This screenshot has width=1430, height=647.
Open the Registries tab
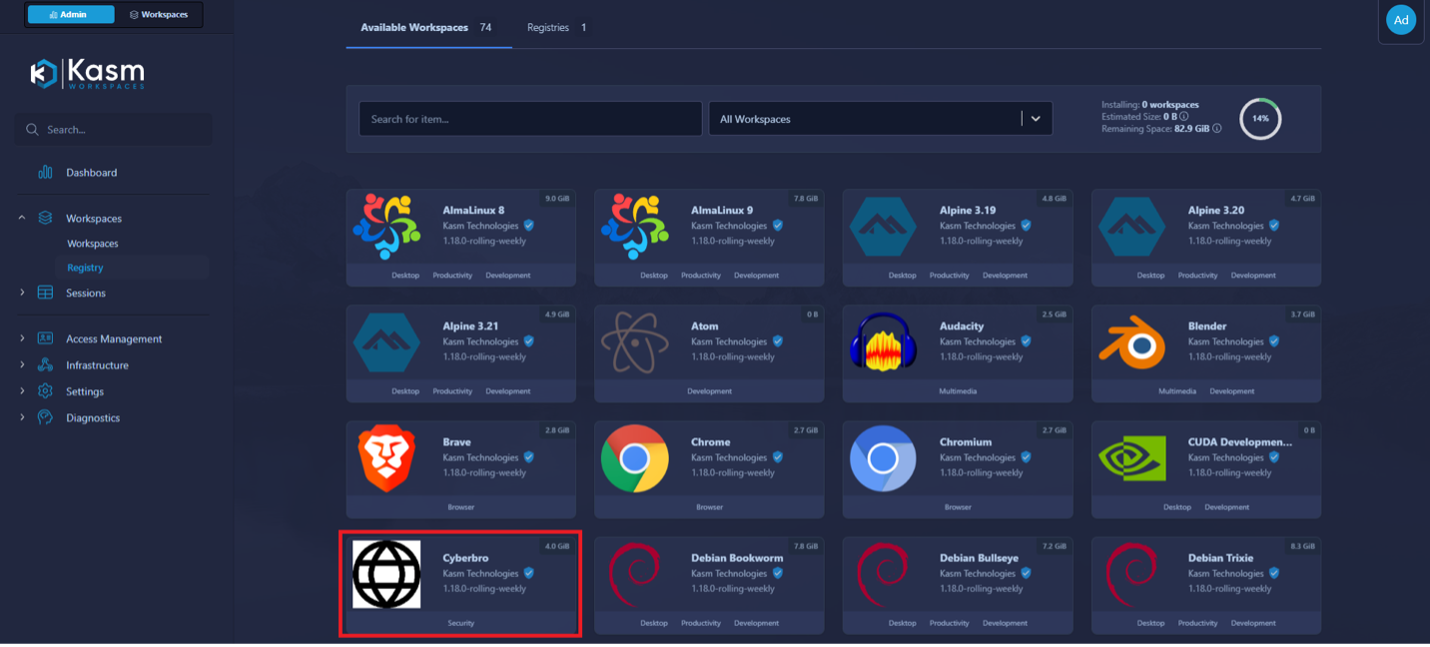557,27
